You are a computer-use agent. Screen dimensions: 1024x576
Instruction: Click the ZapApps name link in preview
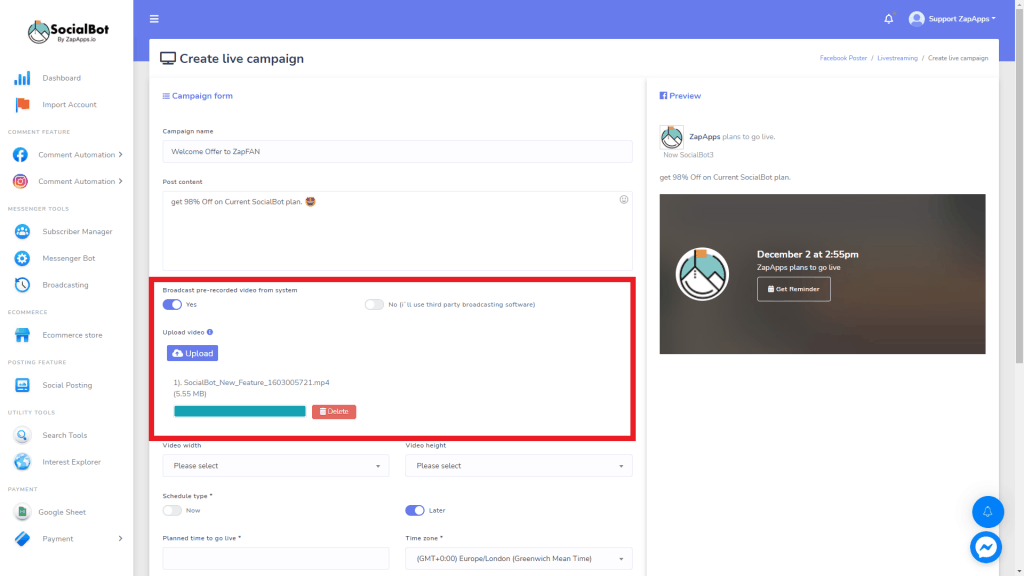[x=705, y=137]
